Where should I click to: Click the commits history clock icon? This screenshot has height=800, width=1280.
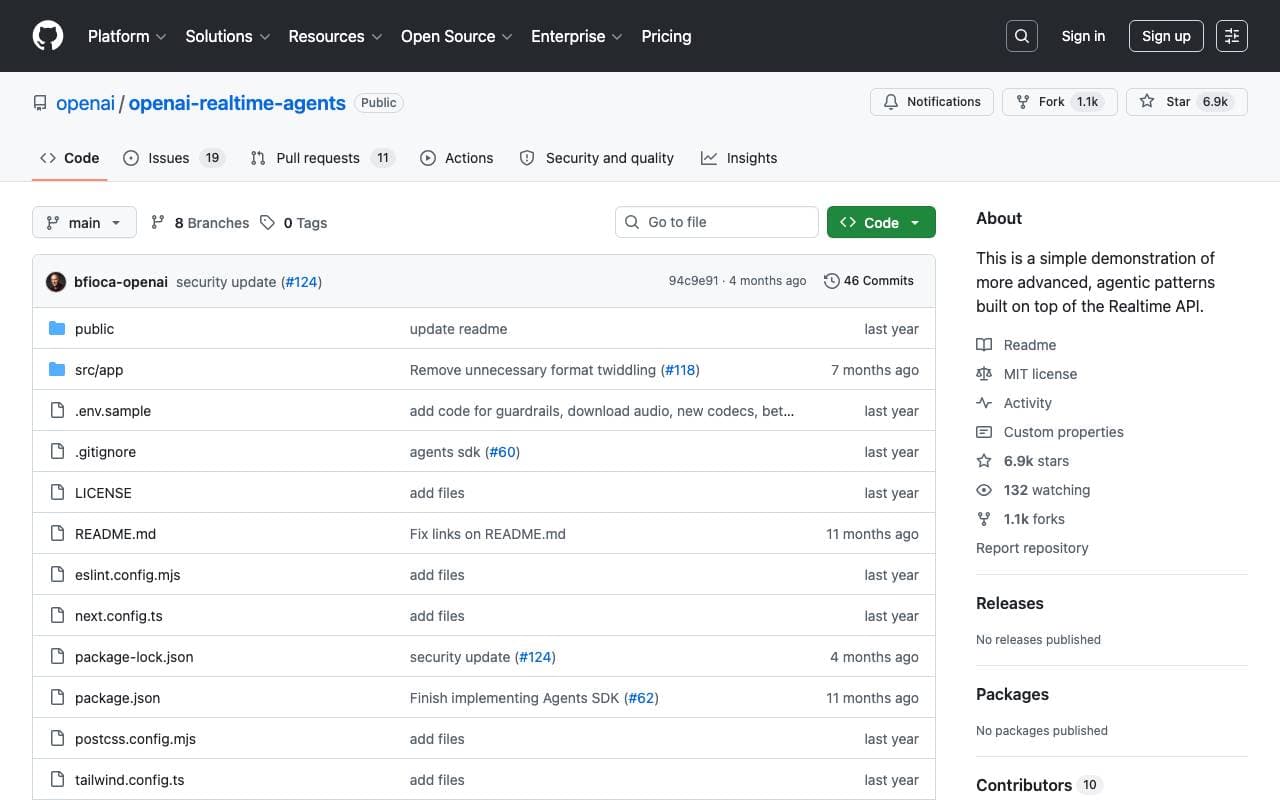pyautogui.click(x=831, y=281)
